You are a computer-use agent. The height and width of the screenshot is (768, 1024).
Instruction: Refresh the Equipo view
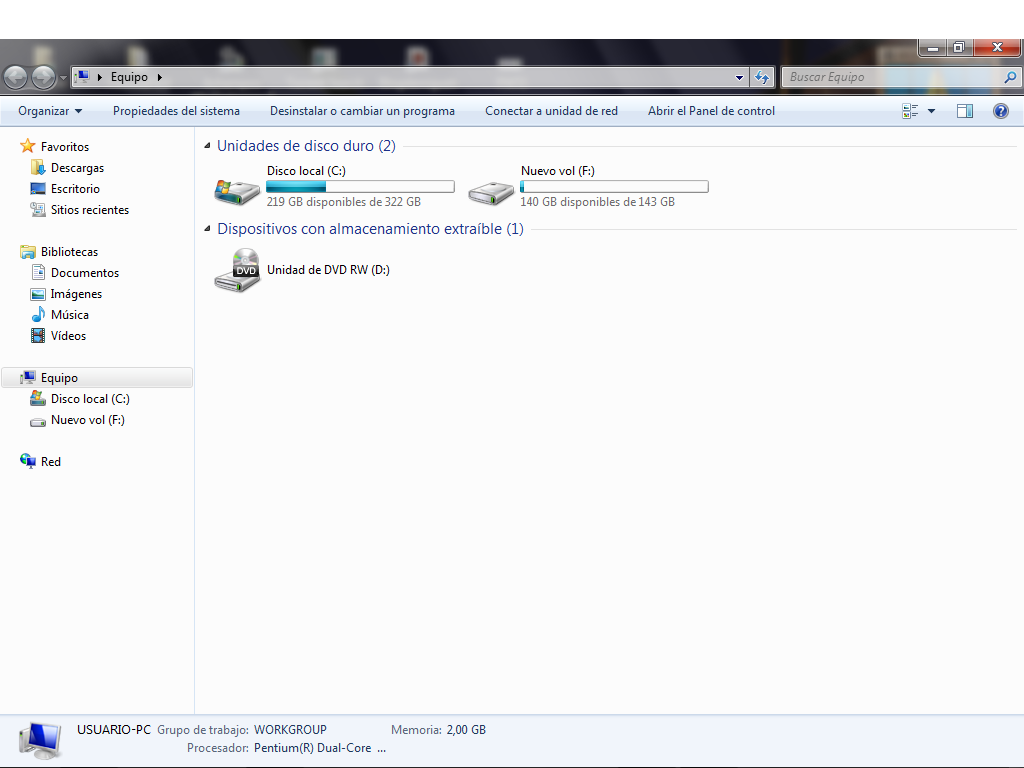761,77
